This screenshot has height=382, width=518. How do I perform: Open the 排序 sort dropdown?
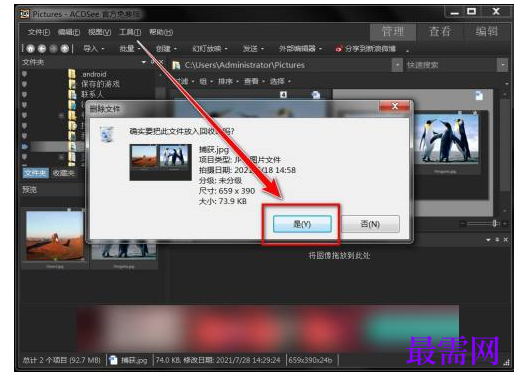pyautogui.click(x=228, y=81)
